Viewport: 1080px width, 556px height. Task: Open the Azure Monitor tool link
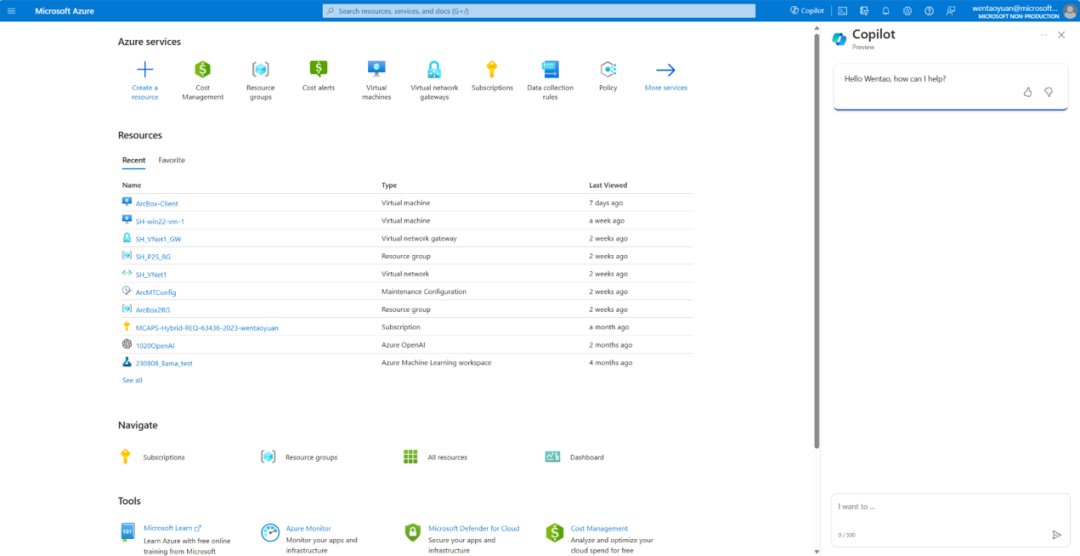pos(308,528)
